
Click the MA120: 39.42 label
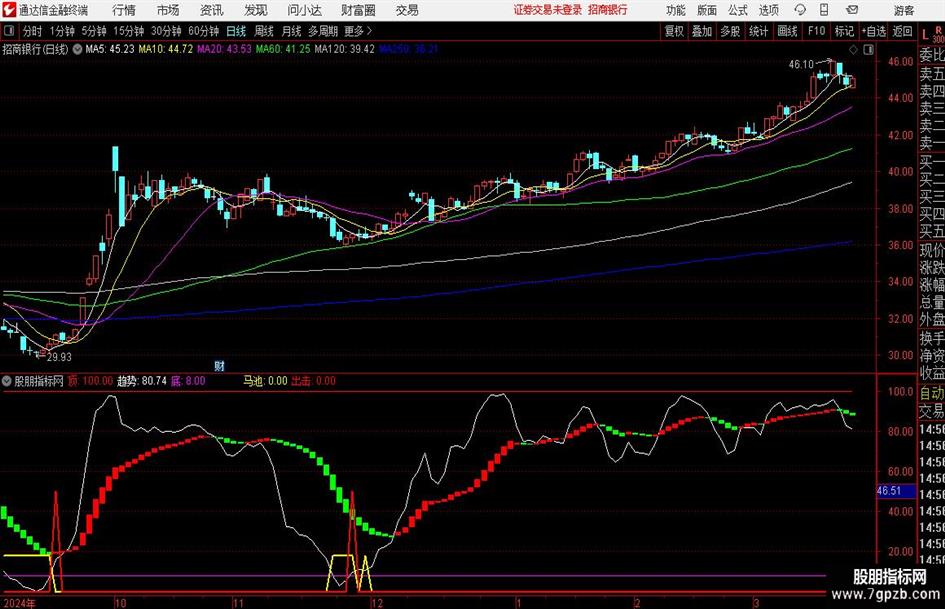tap(344, 49)
